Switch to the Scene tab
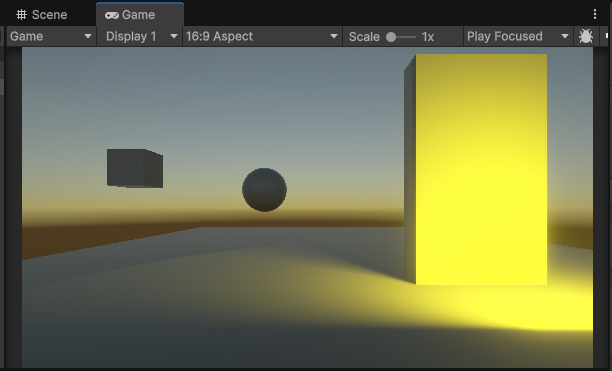The width and height of the screenshot is (612, 371). [x=42, y=15]
